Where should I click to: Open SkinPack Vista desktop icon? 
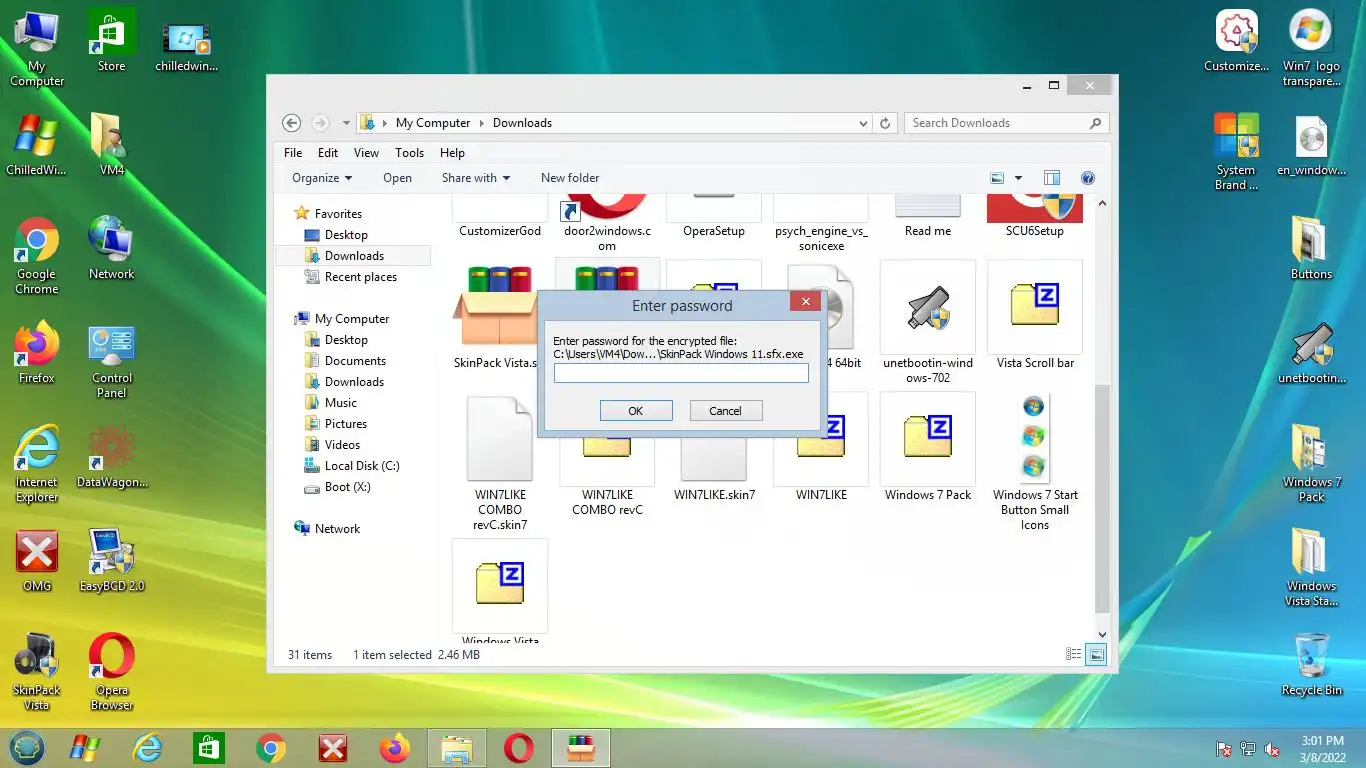(x=37, y=671)
